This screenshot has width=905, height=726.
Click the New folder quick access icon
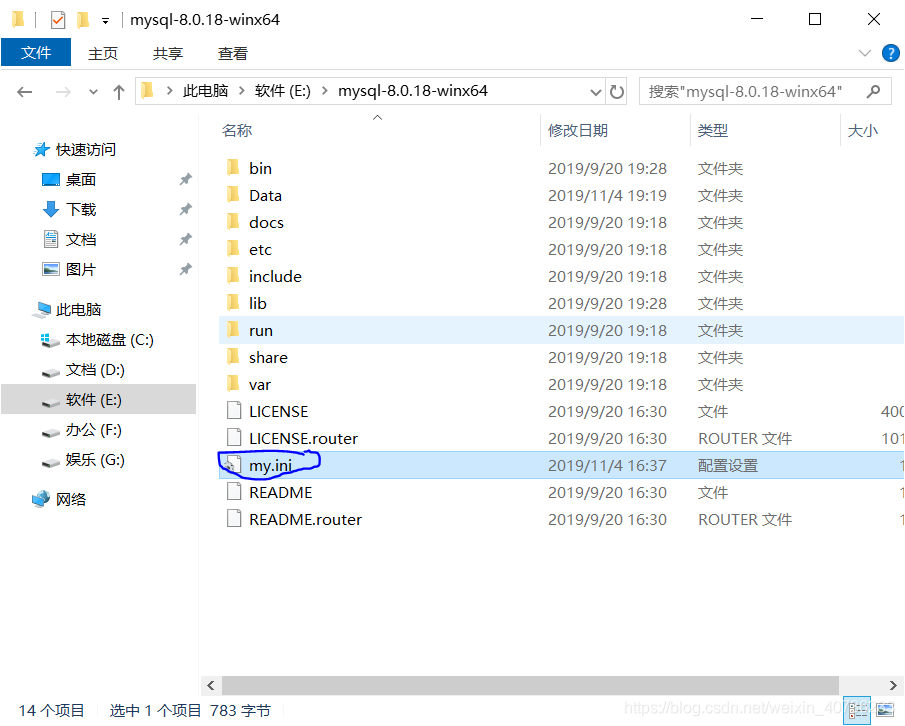pos(83,20)
